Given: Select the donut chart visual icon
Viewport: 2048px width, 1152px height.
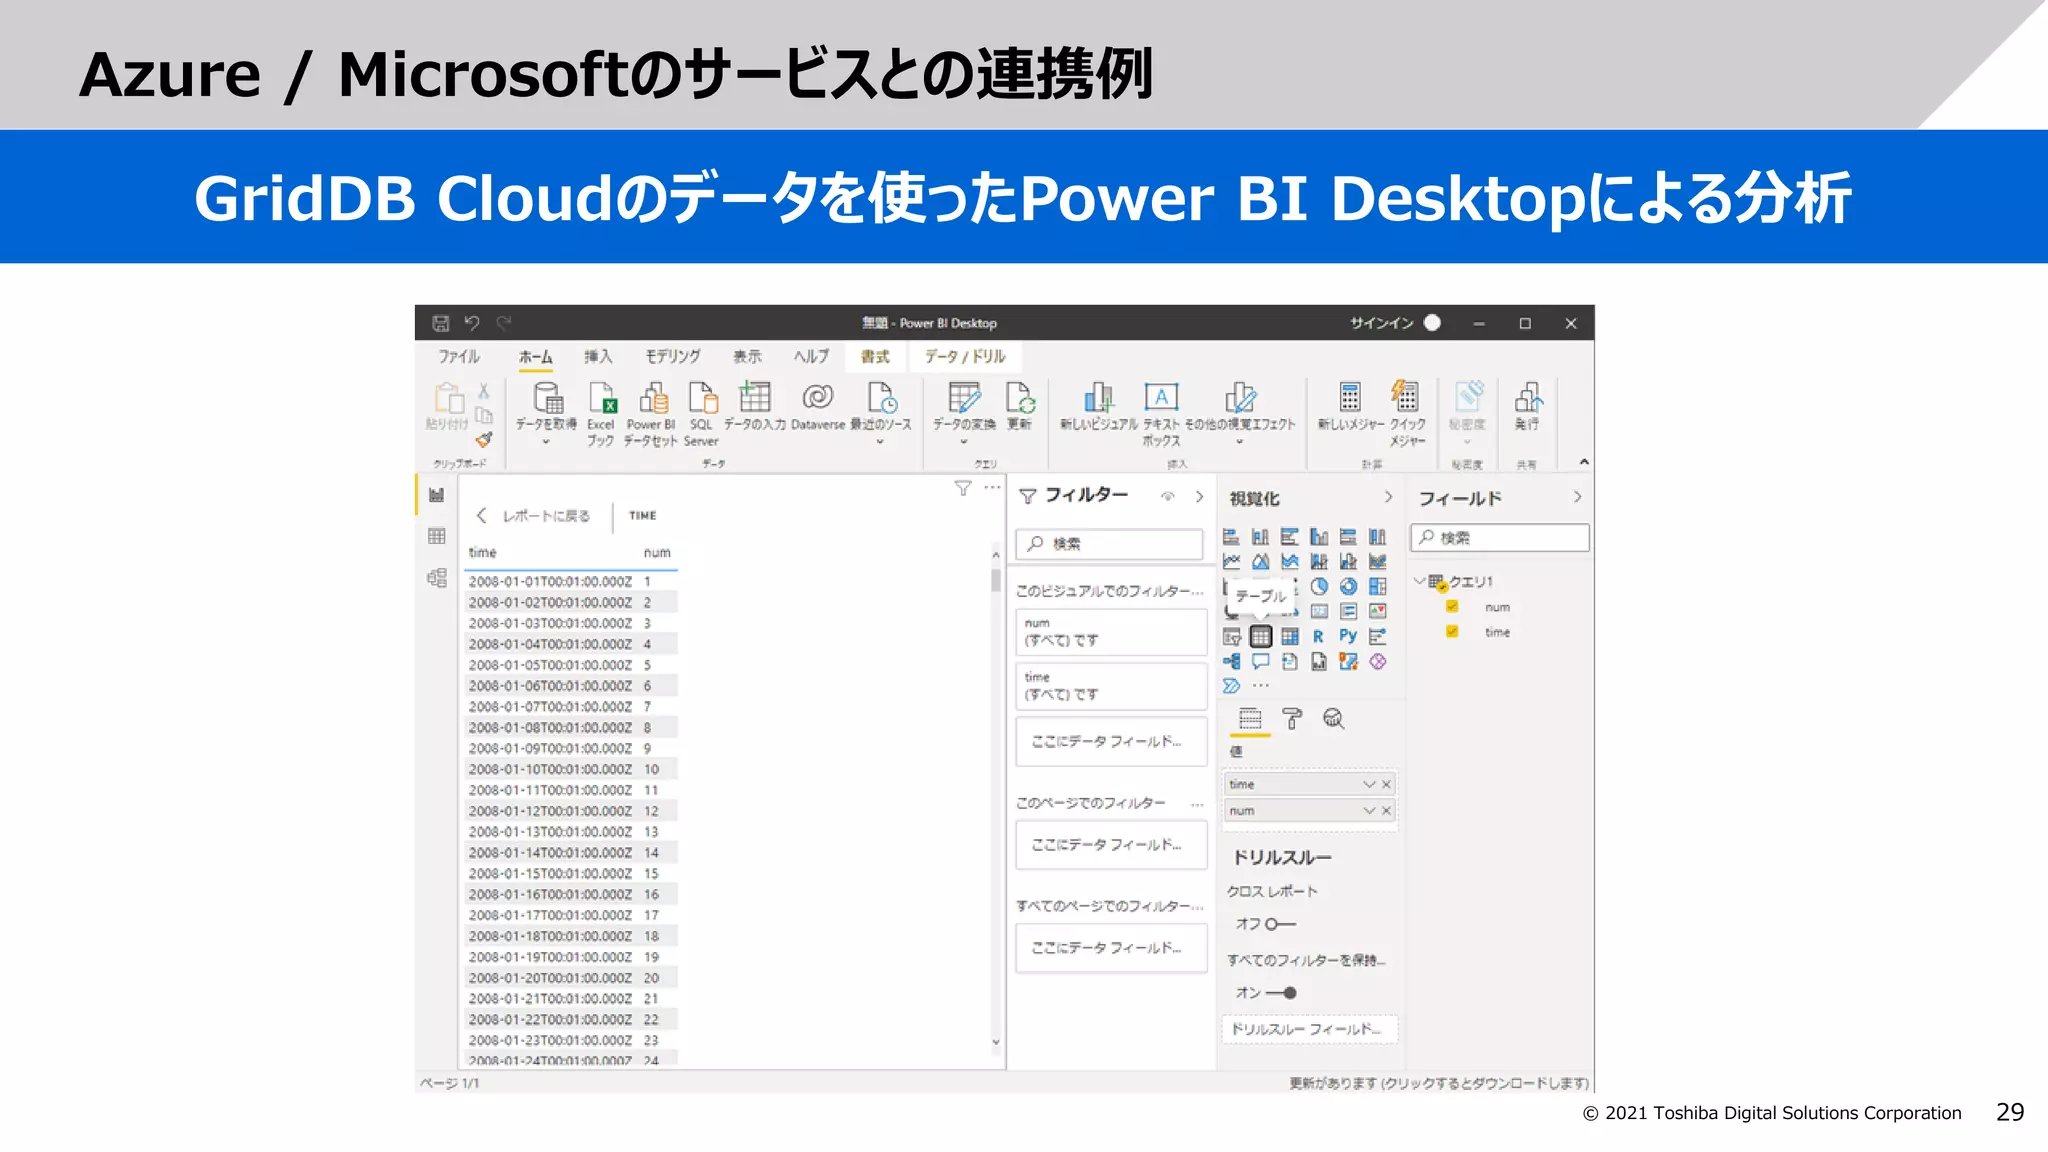Looking at the screenshot, I should [x=1348, y=586].
